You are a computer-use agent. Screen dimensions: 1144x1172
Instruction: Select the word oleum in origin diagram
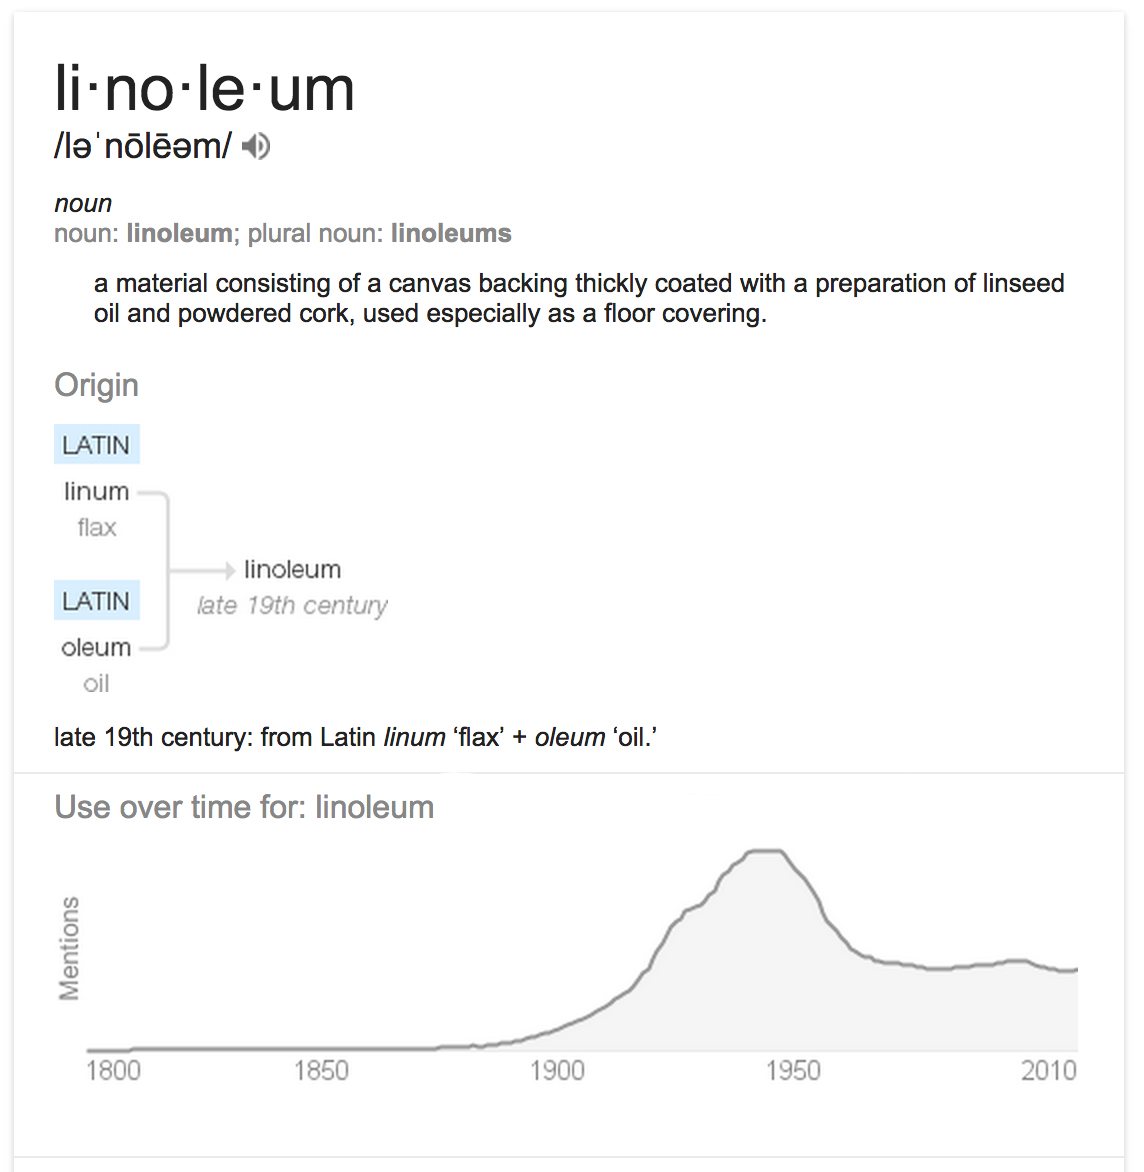coord(96,647)
